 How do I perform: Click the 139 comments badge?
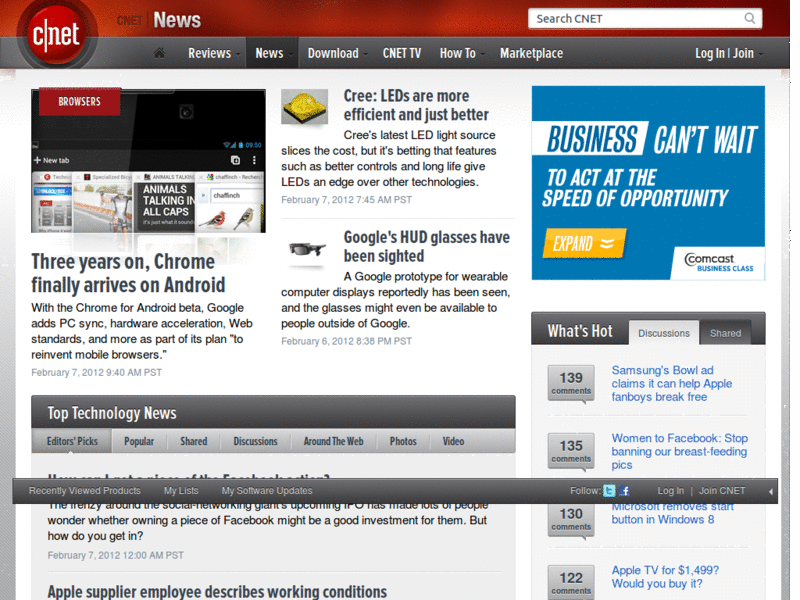(571, 383)
